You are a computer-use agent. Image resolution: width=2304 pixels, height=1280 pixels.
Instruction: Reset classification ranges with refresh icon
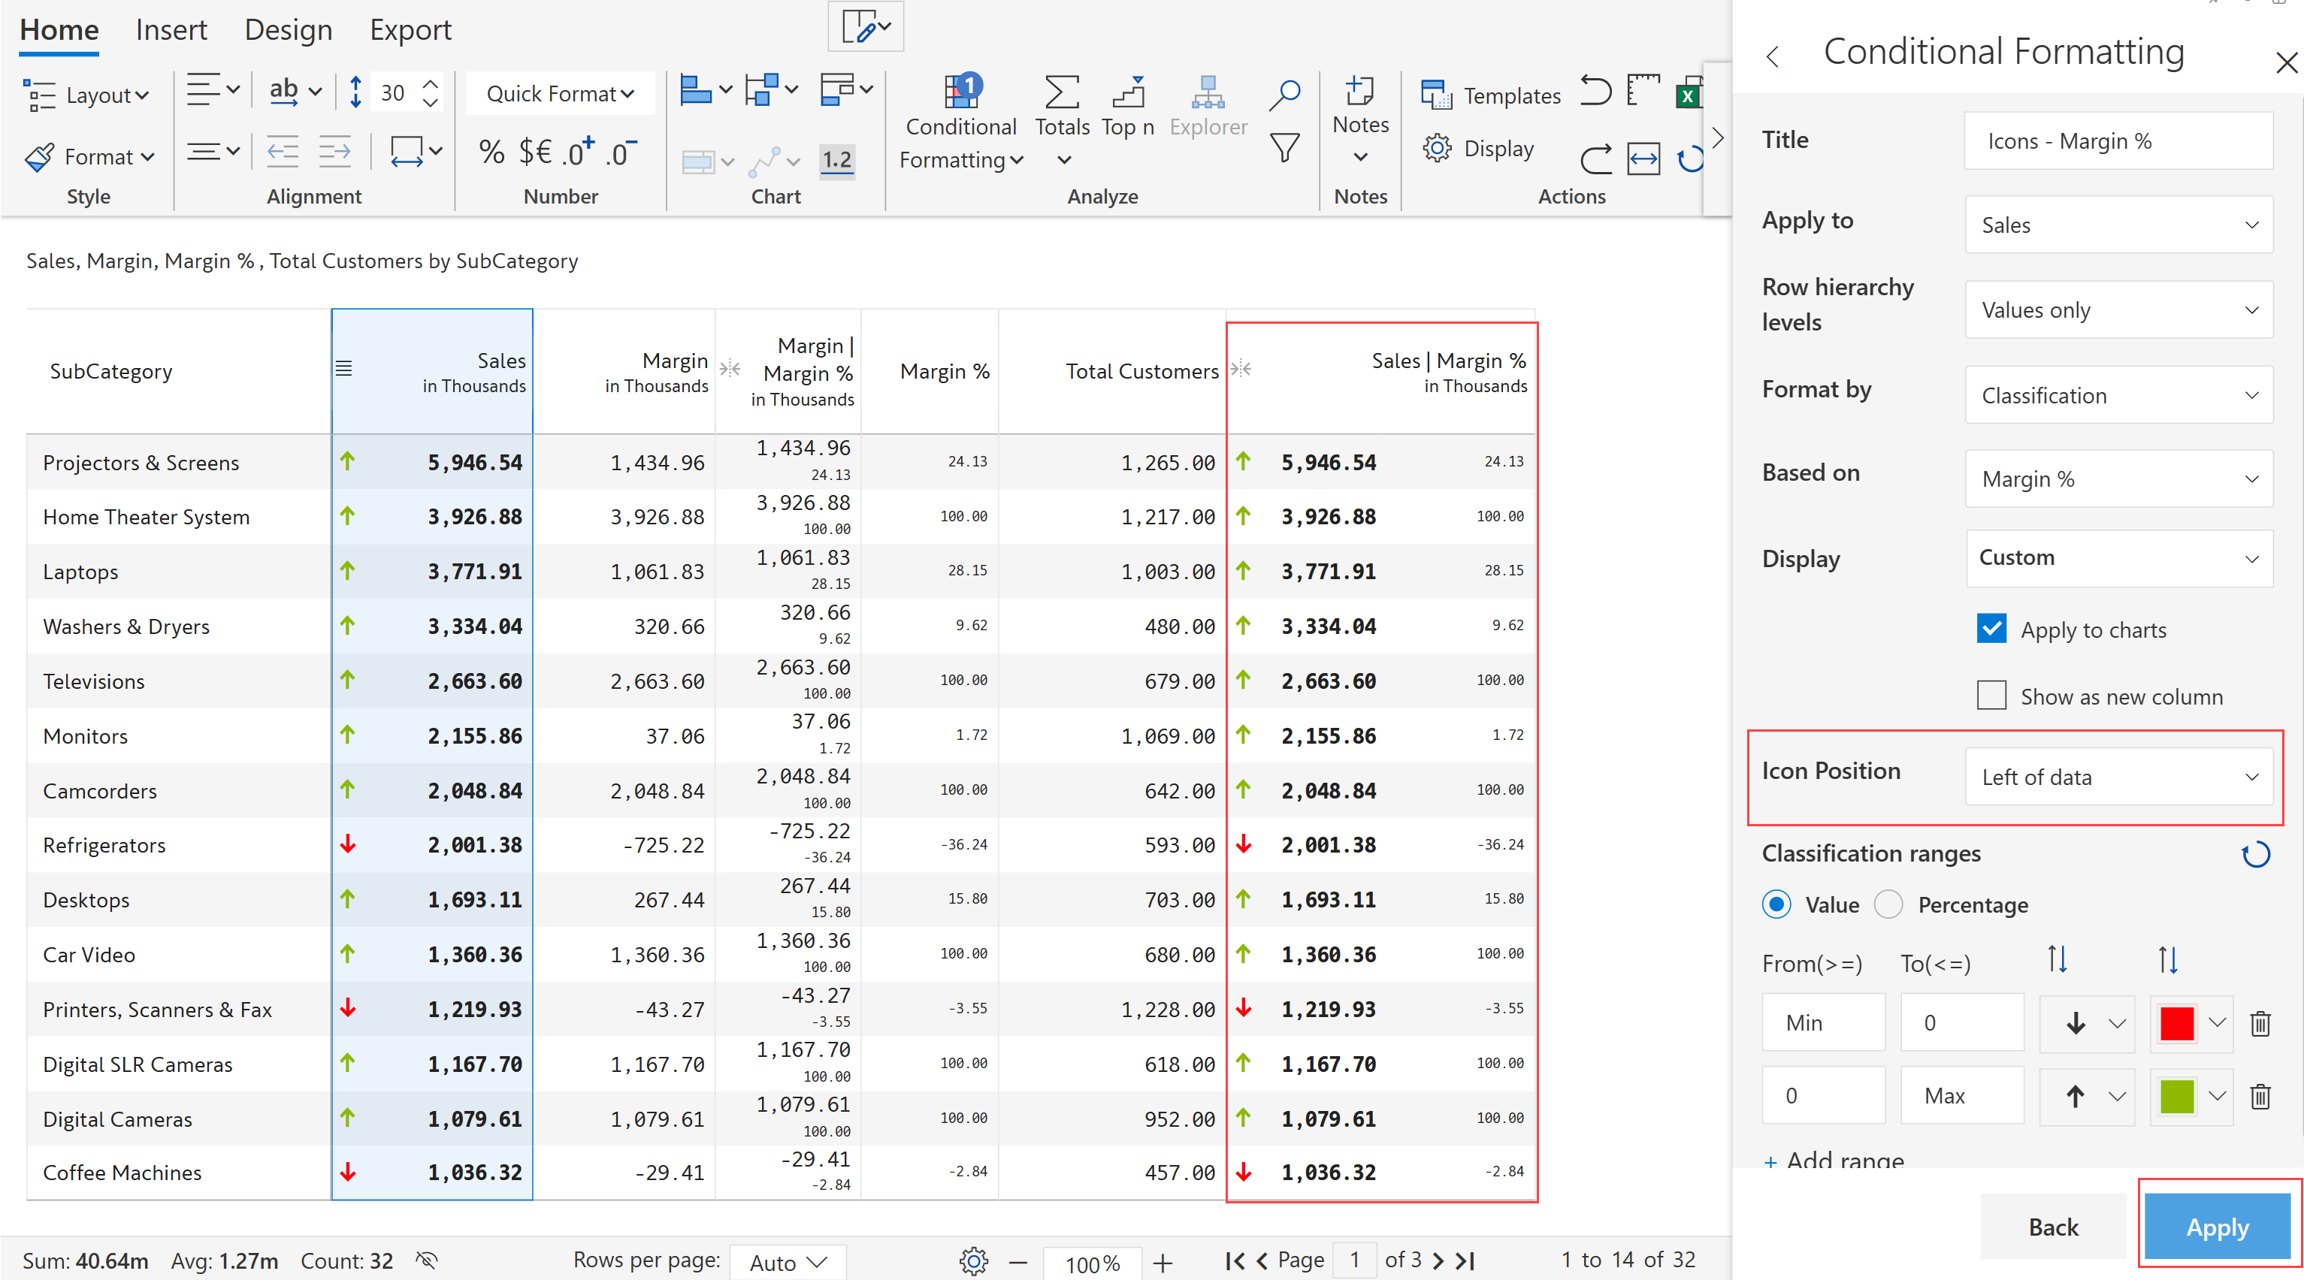tap(2255, 855)
